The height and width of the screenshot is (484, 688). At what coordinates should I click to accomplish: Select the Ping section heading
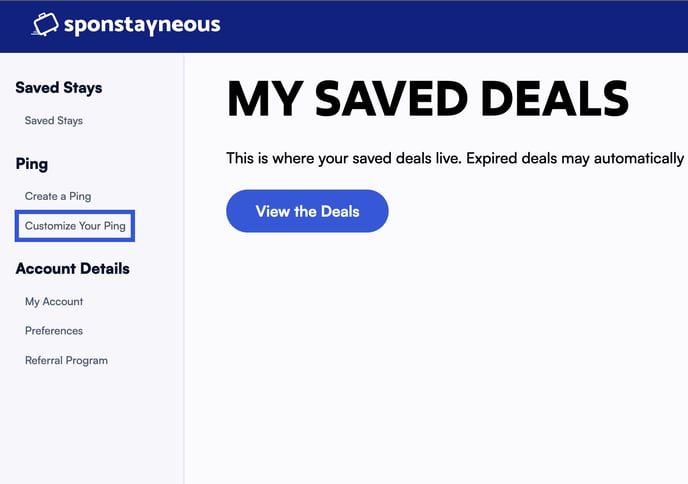pyautogui.click(x=32, y=164)
